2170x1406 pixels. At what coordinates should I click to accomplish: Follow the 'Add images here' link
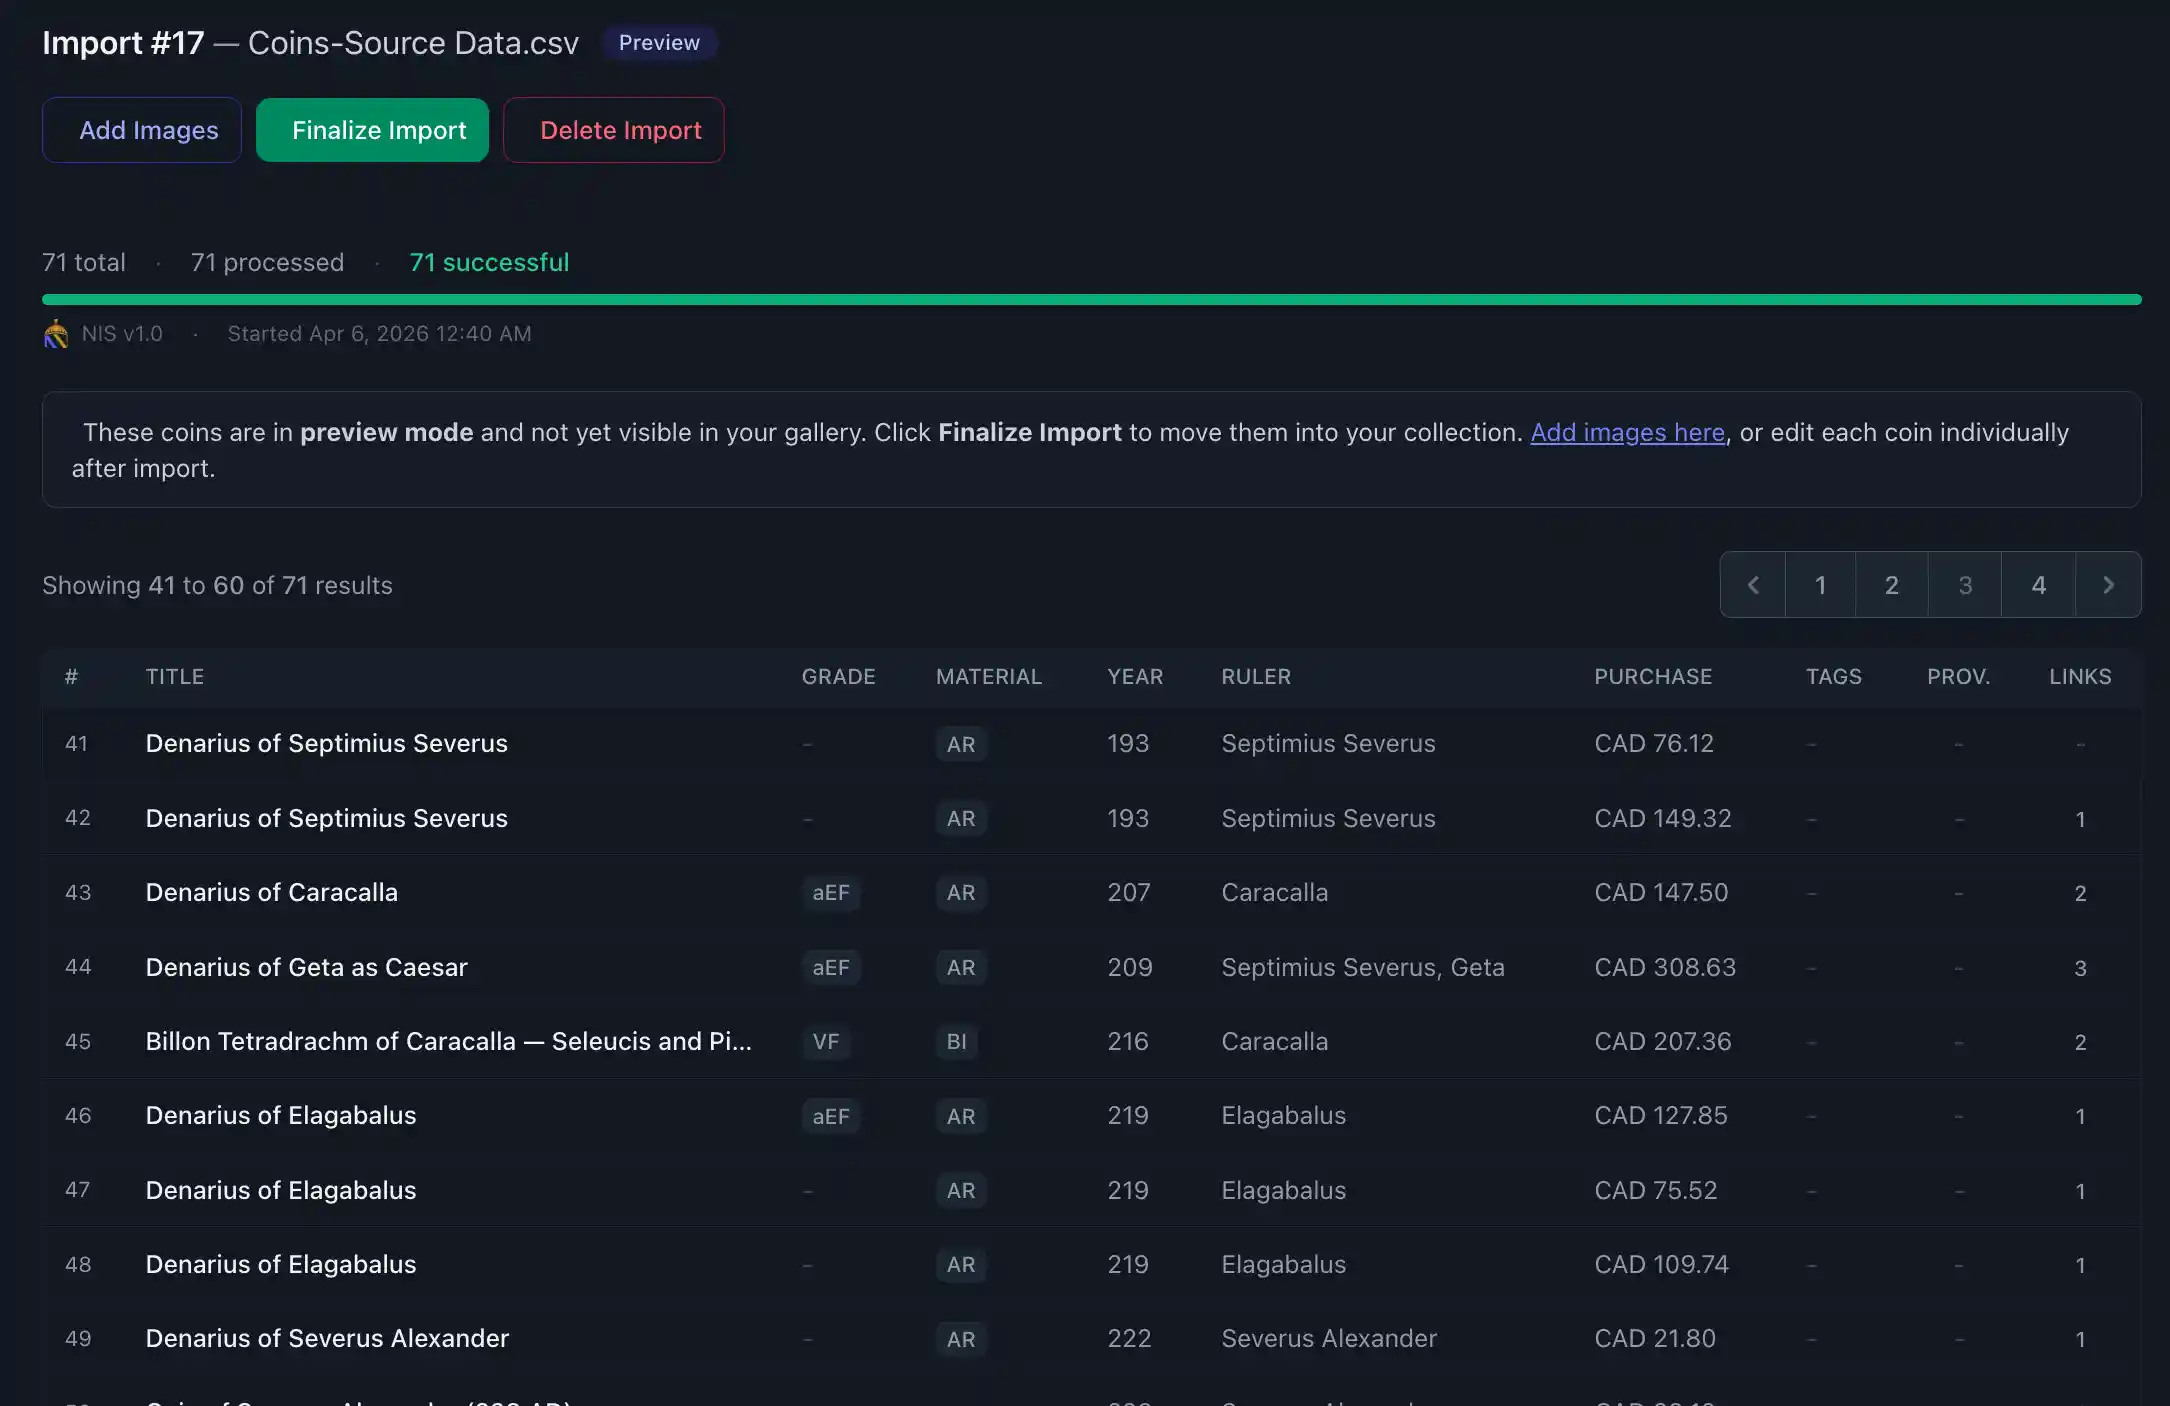click(x=1627, y=433)
